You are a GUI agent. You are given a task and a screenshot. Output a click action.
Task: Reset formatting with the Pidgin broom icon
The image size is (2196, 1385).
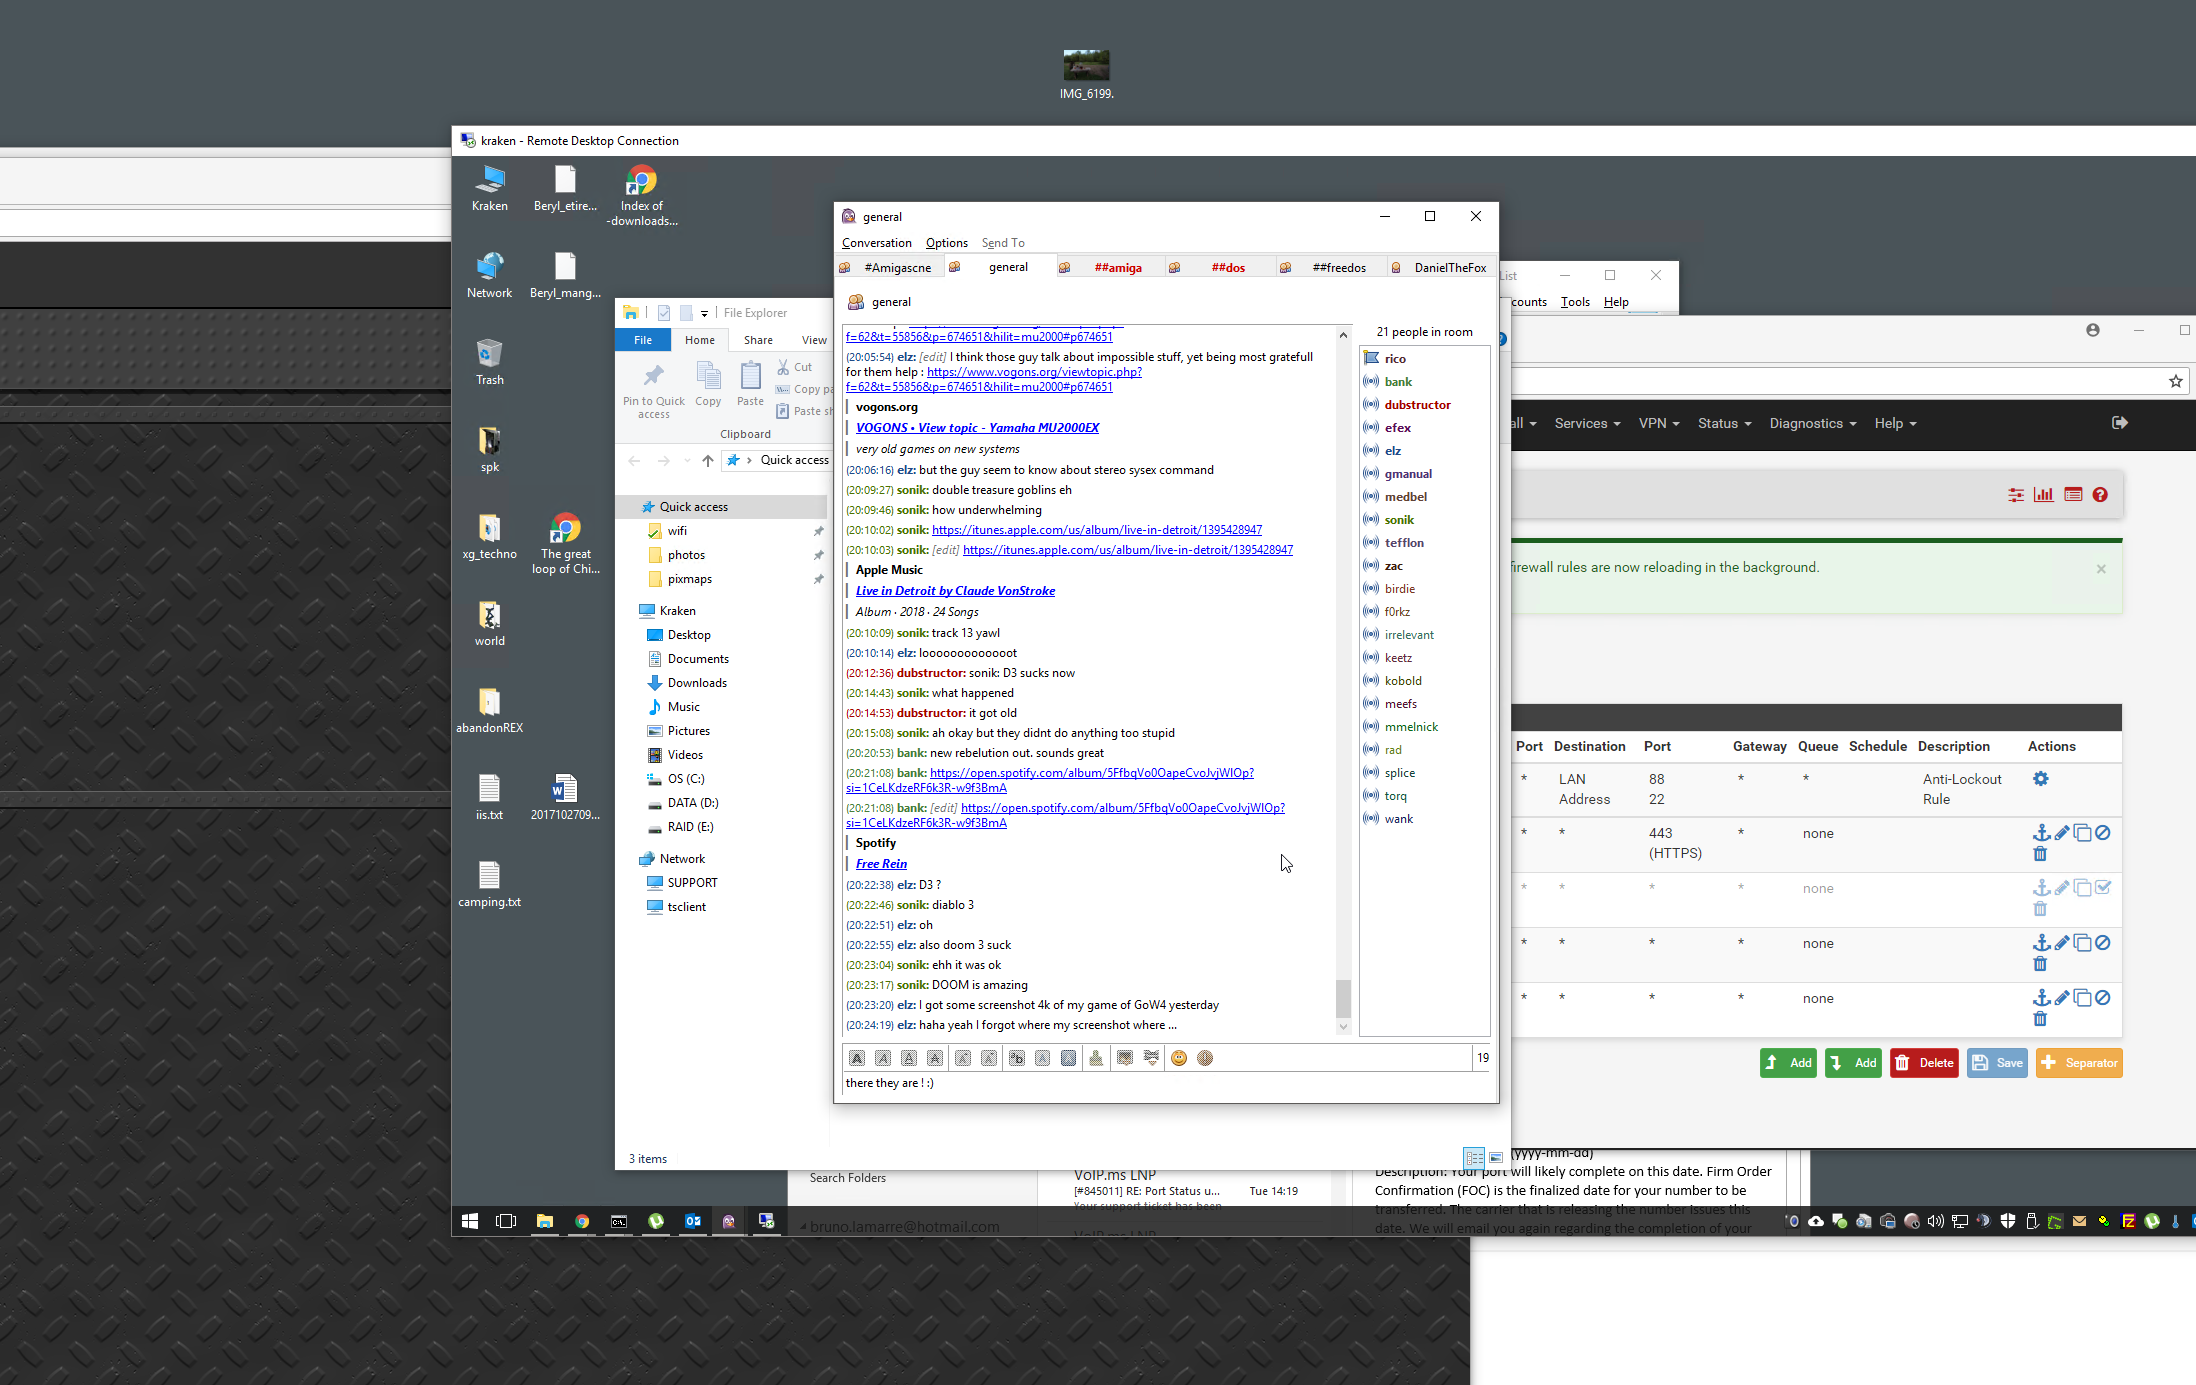pos(1096,1058)
